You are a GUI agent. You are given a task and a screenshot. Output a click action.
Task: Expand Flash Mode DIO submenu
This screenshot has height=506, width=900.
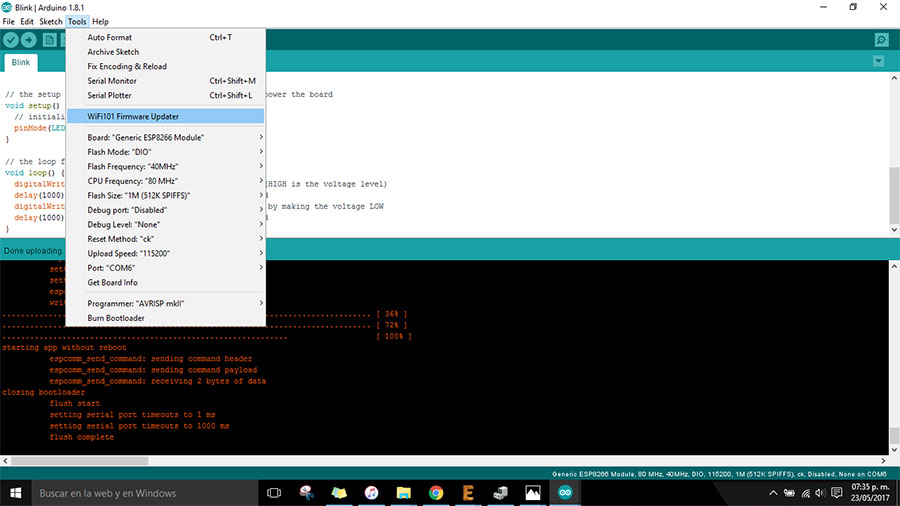click(166, 152)
